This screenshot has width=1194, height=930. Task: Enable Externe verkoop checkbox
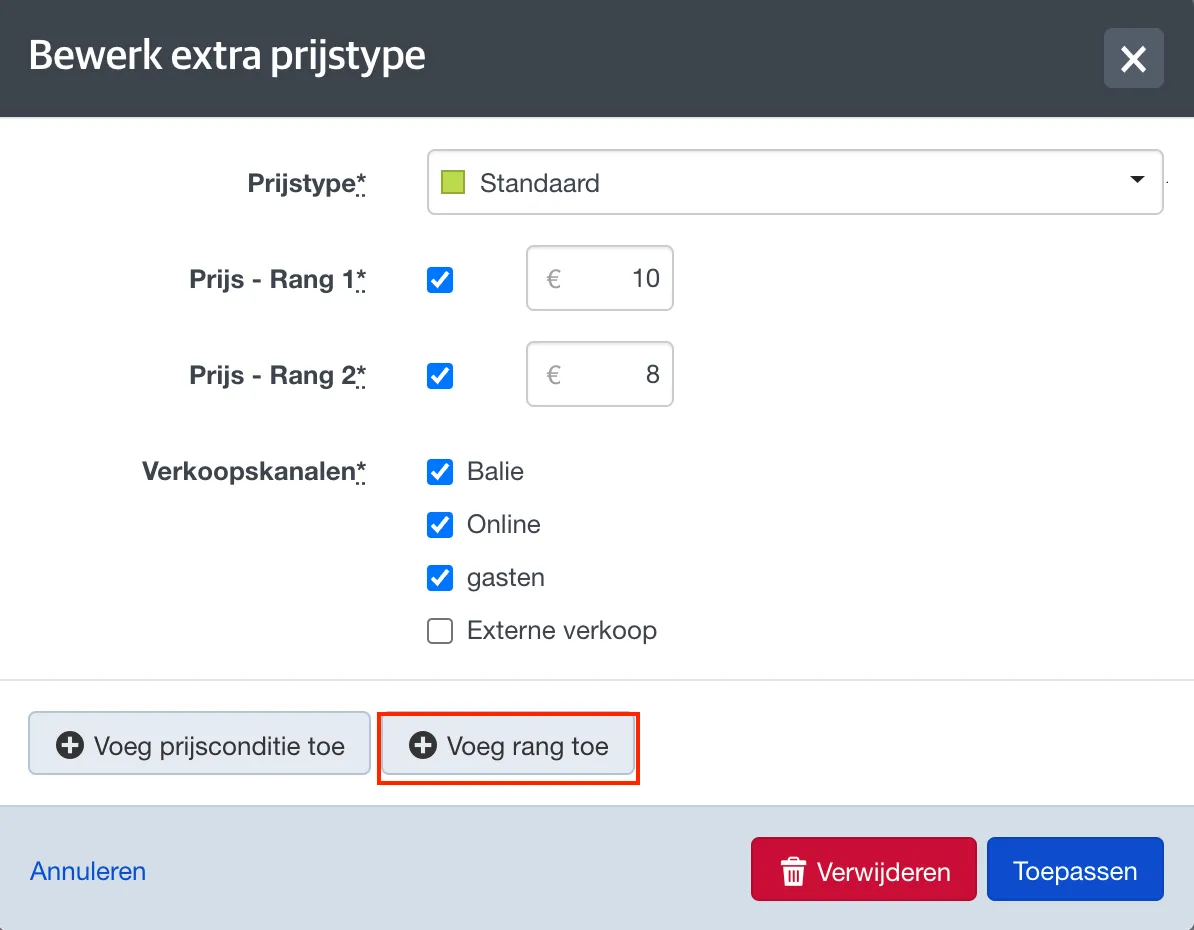point(440,631)
